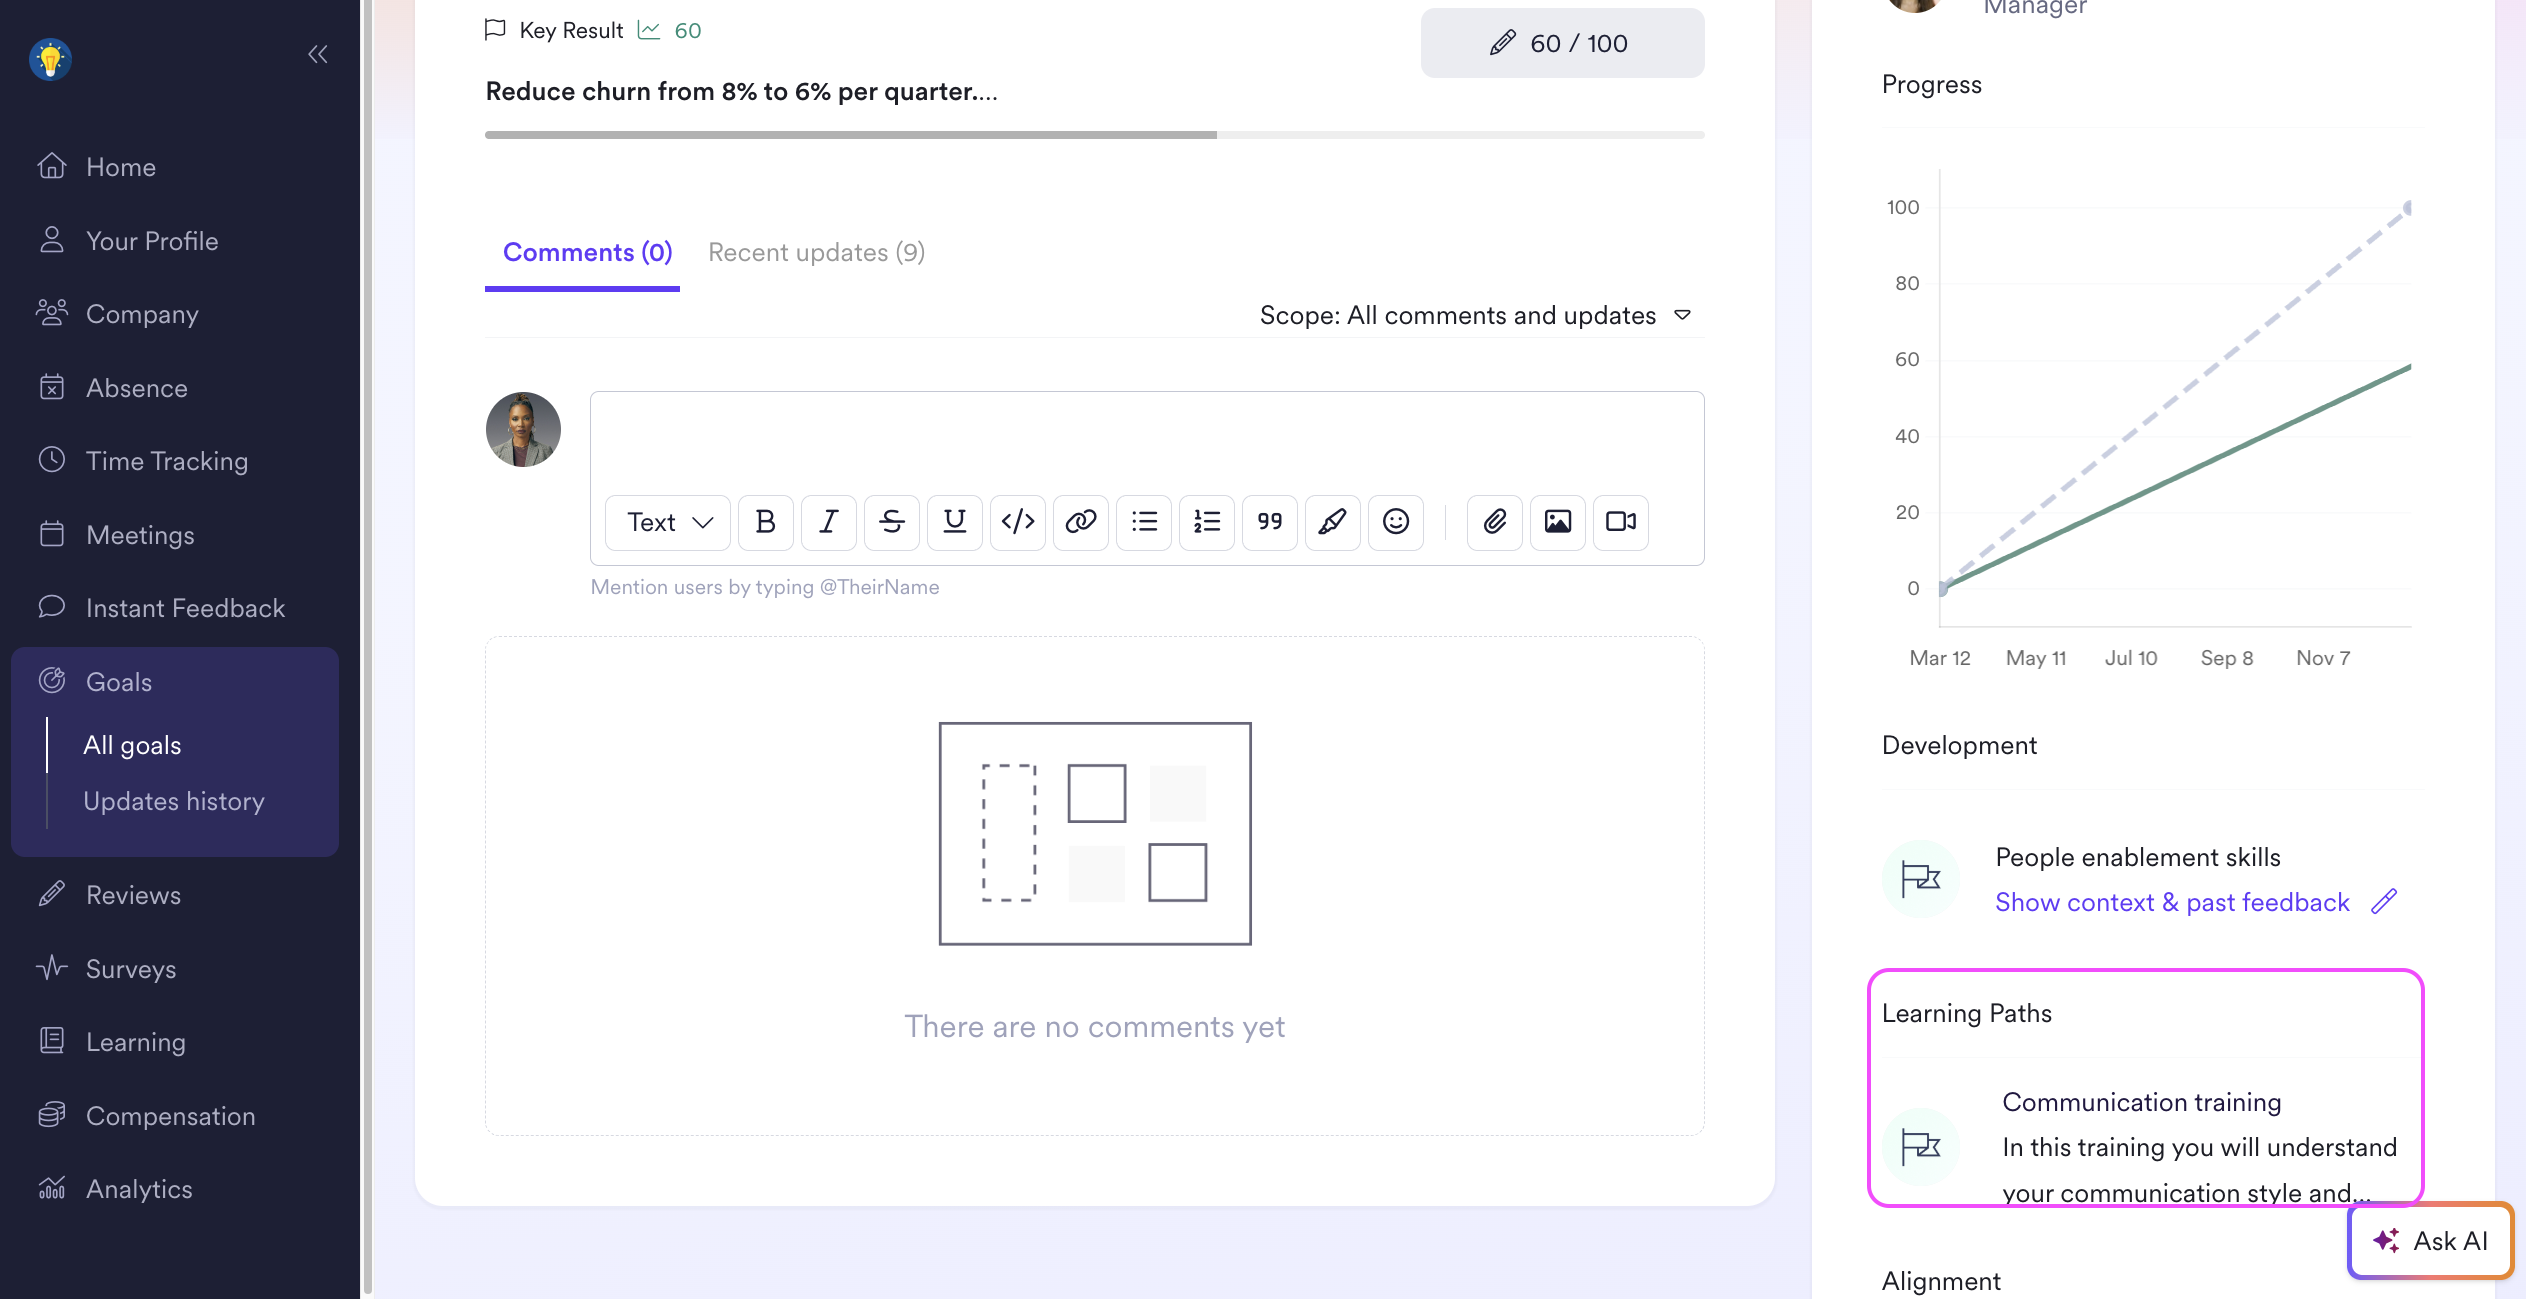Toggle bold formatting in comment editor
Viewport: 2526px width, 1299px height.
click(765, 522)
